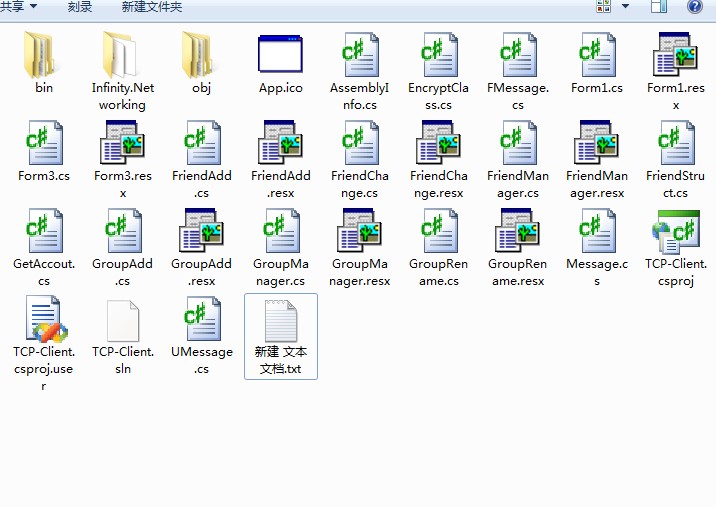The image size is (716, 507).
Task: Click 新建文件夹 new folder button
Action: pos(152,7)
